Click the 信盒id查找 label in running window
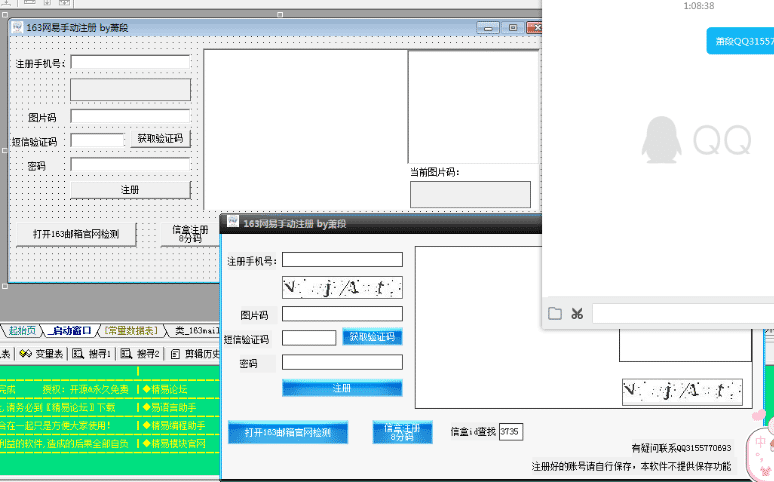The image size is (774, 482). (x=473, y=432)
